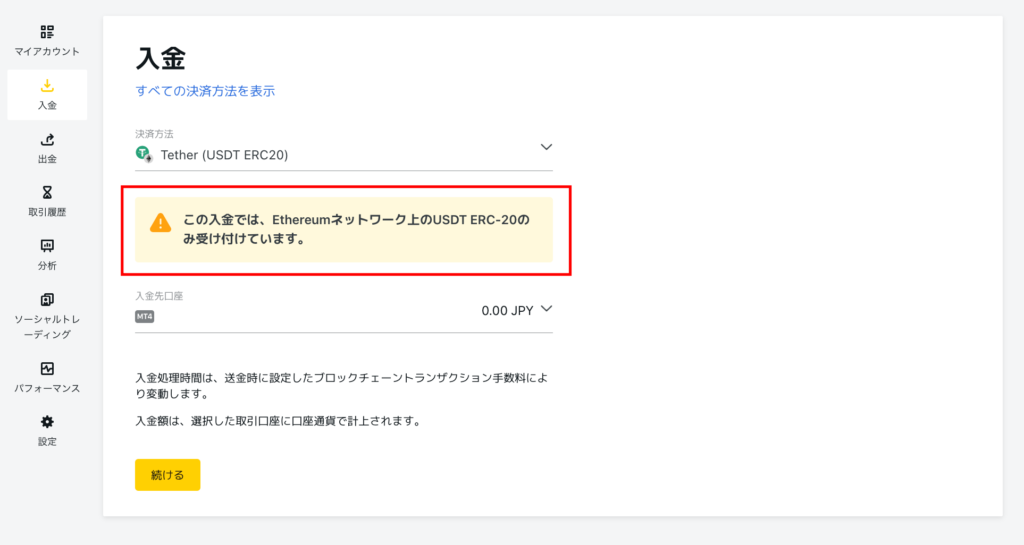Open the 分析 analytics icon
The height and width of the screenshot is (545, 1024).
[47, 246]
